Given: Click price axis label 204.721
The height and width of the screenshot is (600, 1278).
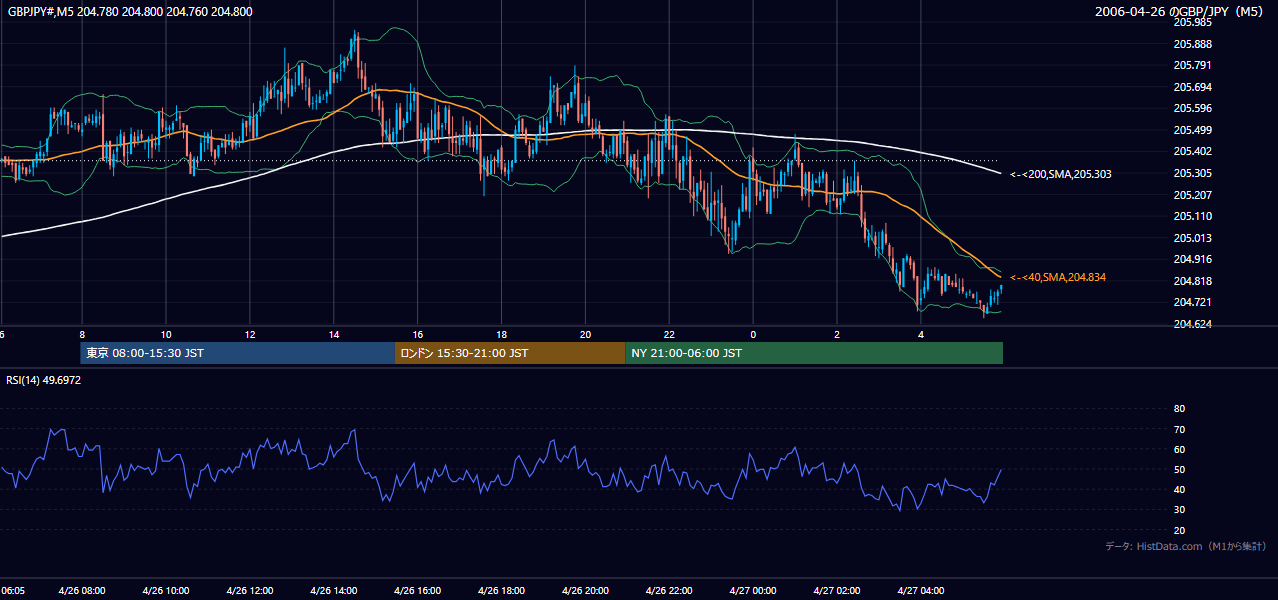Looking at the screenshot, I should 1192,302.
